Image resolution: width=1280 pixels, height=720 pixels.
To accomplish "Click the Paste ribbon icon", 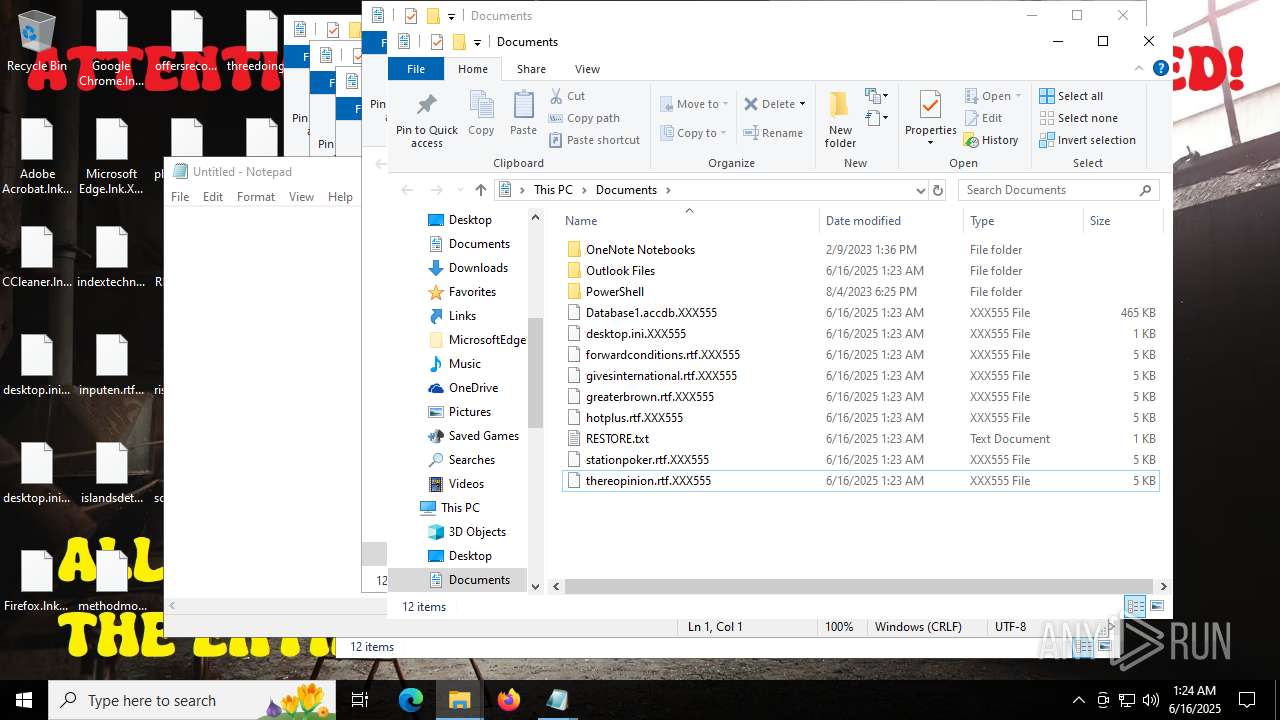I will [x=523, y=105].
